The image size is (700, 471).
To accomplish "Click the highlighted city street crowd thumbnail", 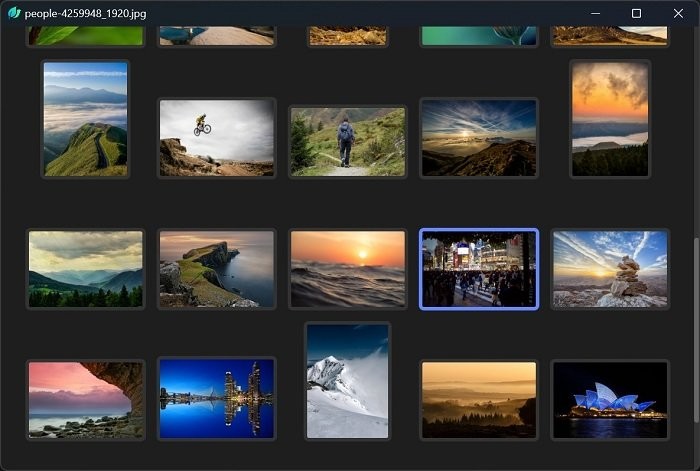I will [x=479, y=269].
